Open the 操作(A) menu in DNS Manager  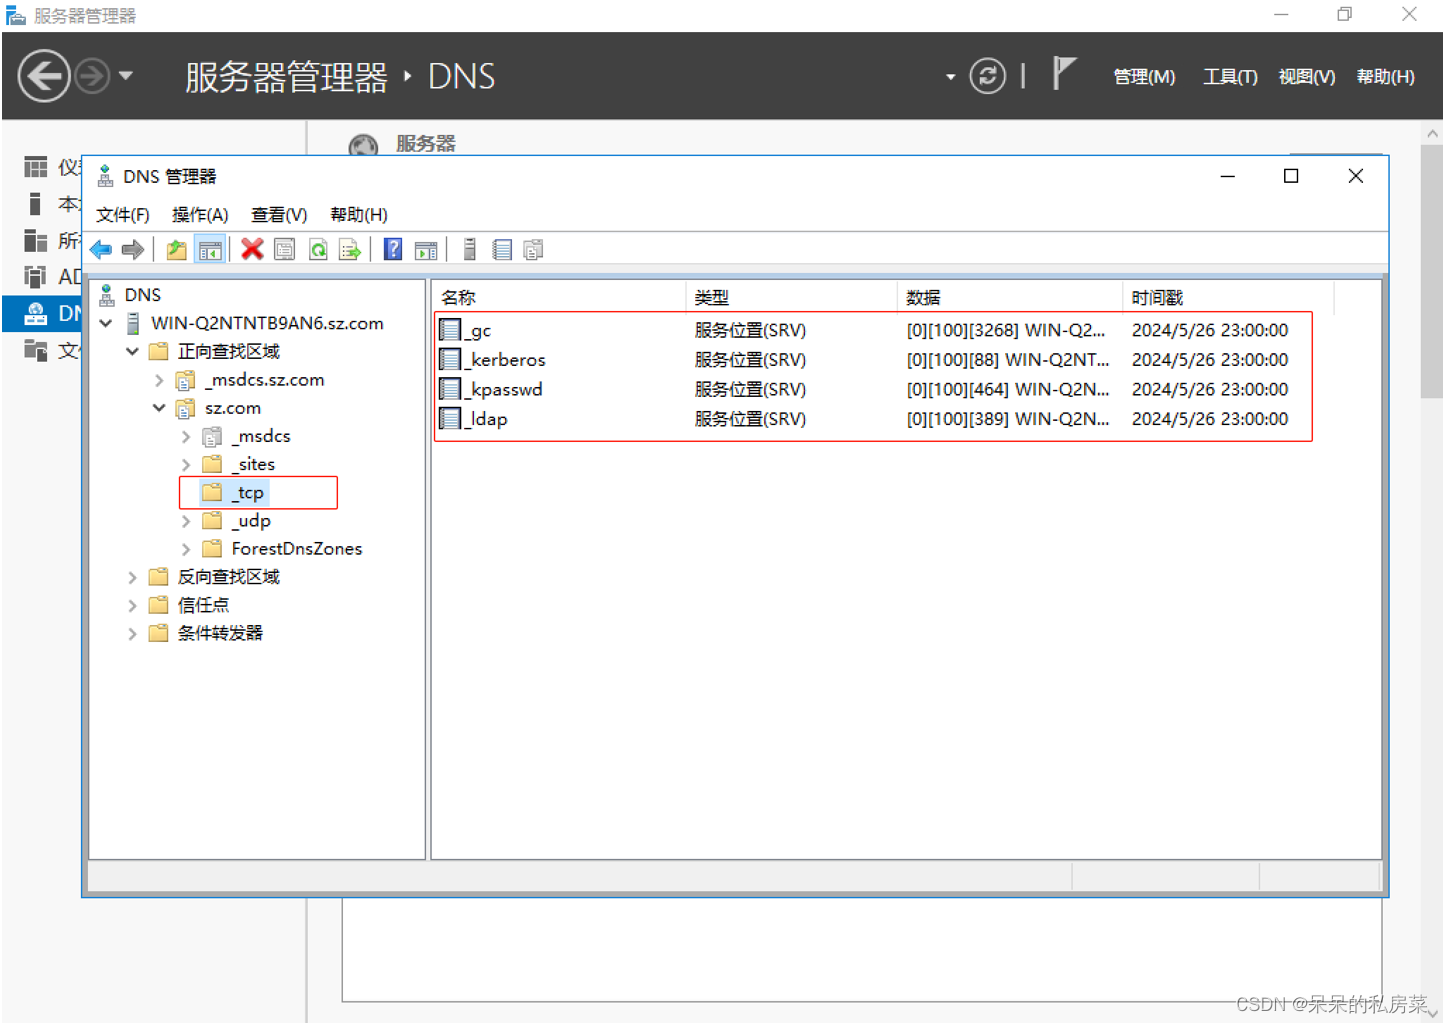coord(200,215)
